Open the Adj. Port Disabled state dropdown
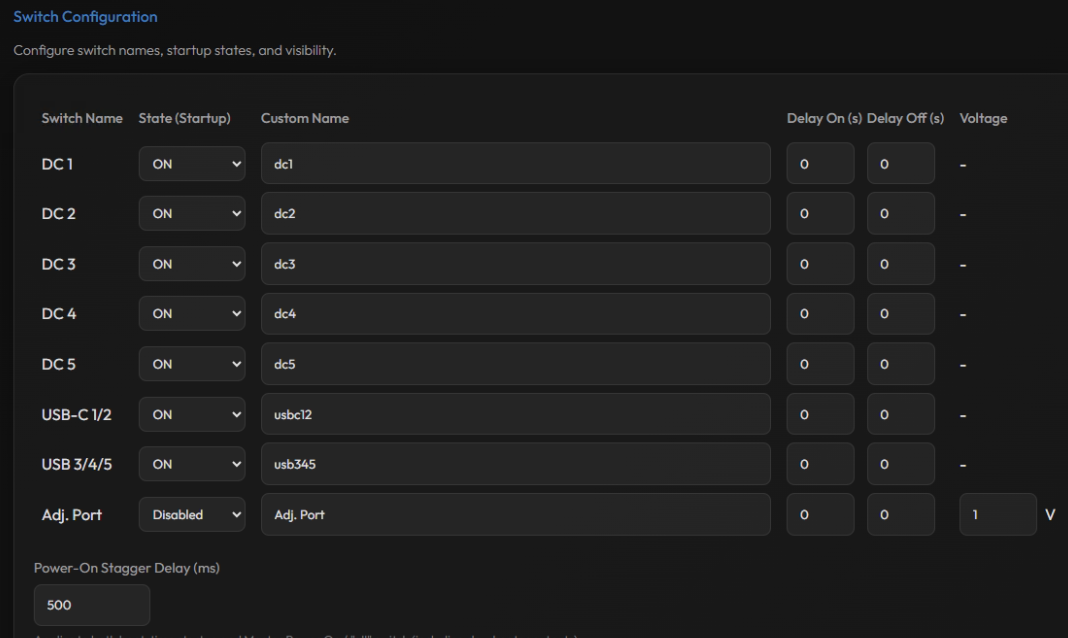1068x638 pixels. [192, 514]
